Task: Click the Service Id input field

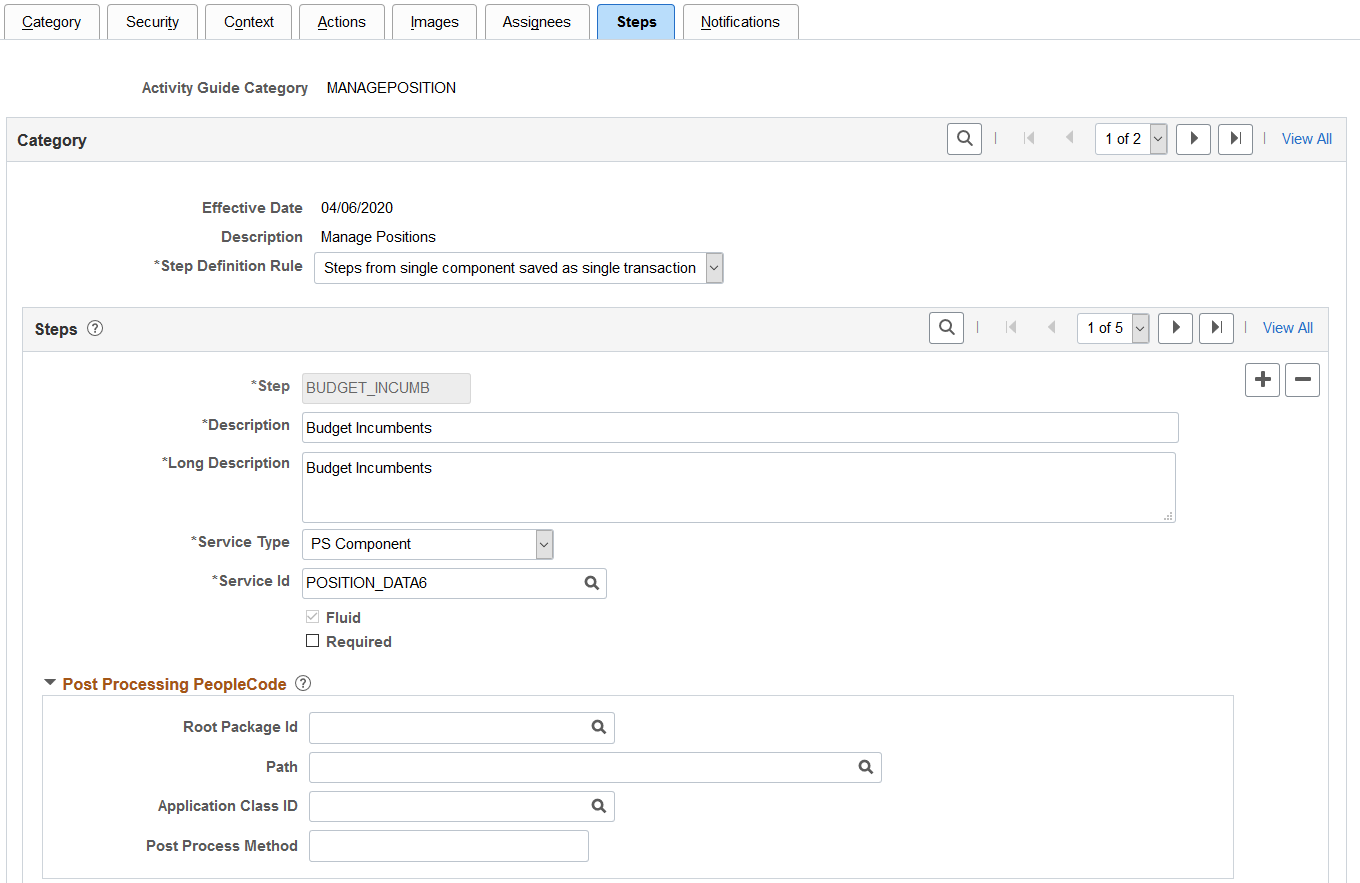Action: coord(454,583)
